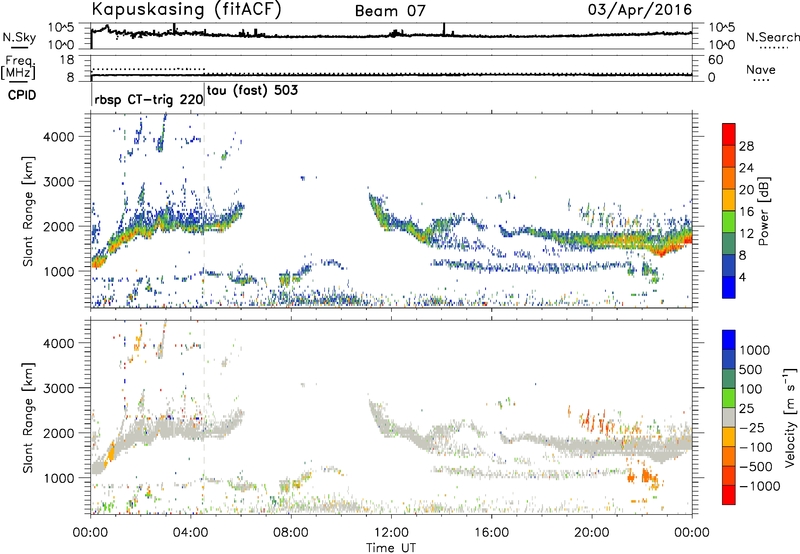
Task: Select the "Freq. [MHz]" axis label
Action: [18, 67]
